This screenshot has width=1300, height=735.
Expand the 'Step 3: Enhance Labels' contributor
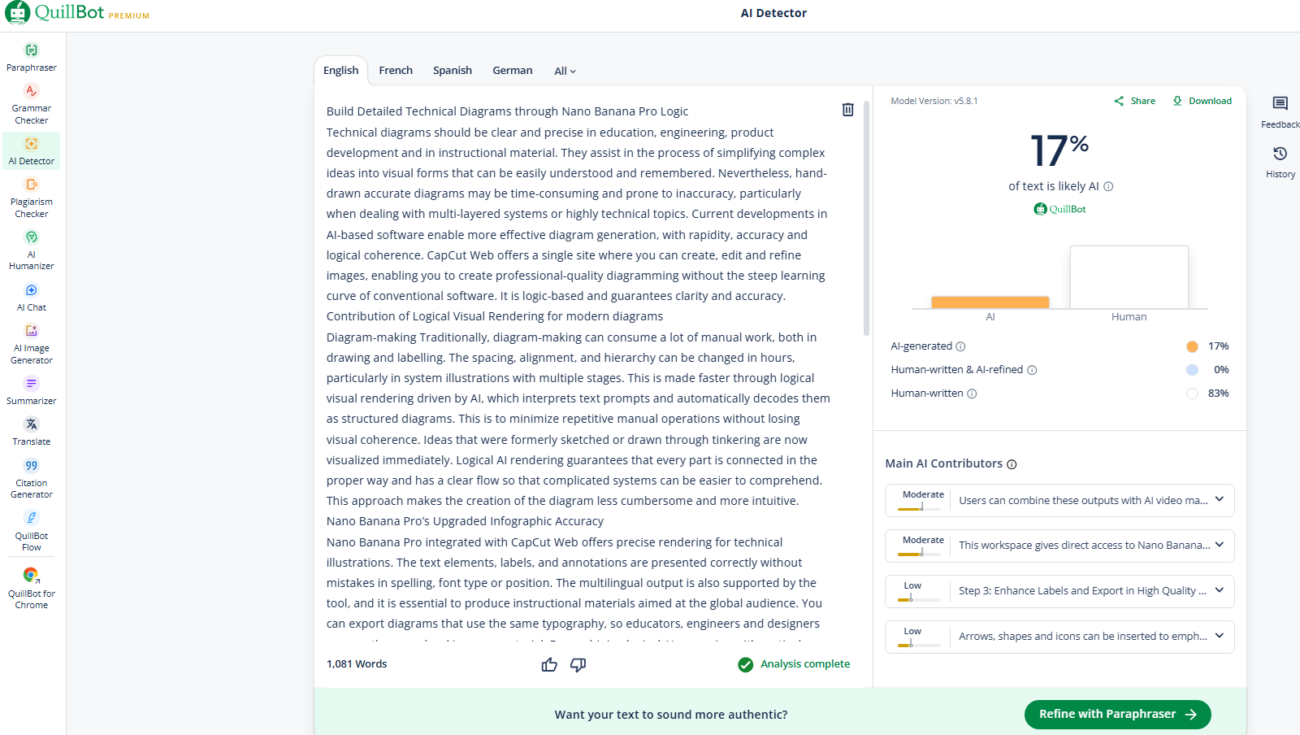coord(1219,591)
